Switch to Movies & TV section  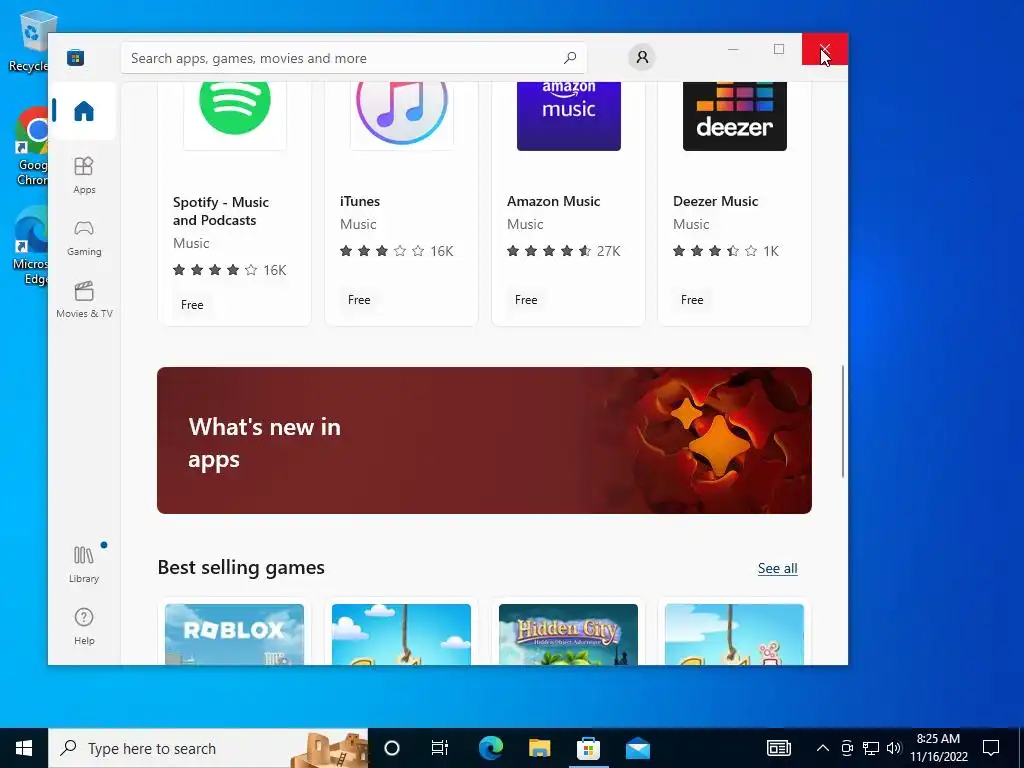(x=84, y=300)
